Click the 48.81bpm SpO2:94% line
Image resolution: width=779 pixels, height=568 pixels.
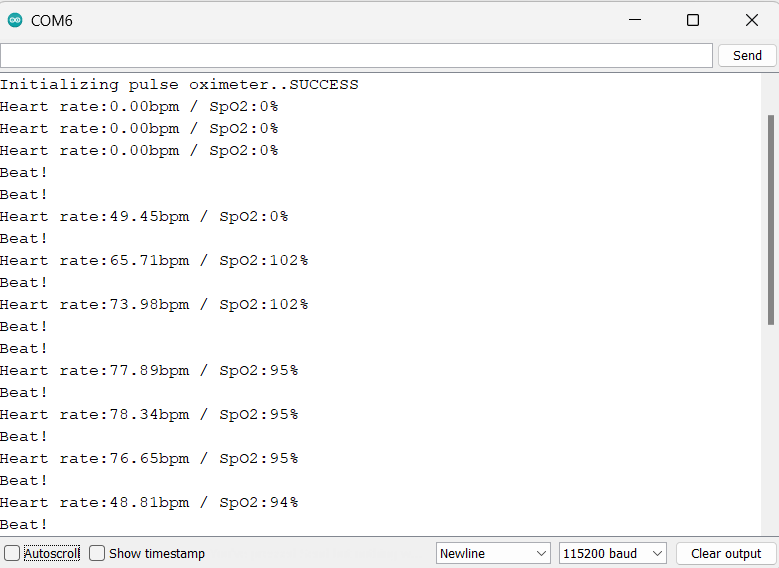149,503
